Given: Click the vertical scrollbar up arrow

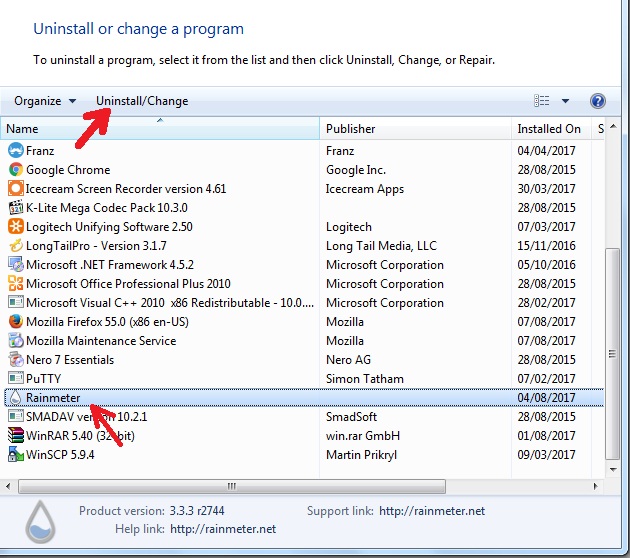Looking at the screenshot, I should tap(613, 126).
